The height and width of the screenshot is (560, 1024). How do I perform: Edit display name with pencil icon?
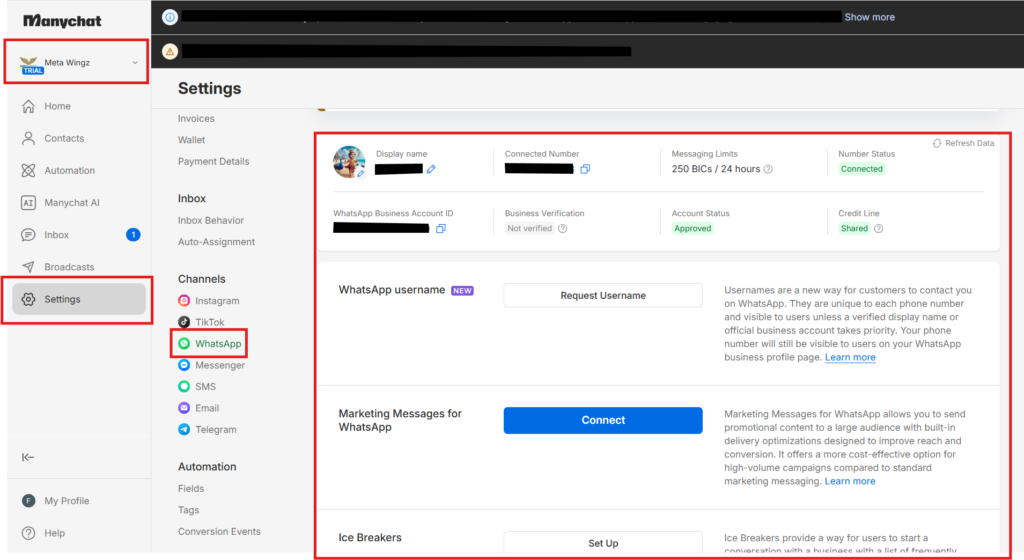431,169
